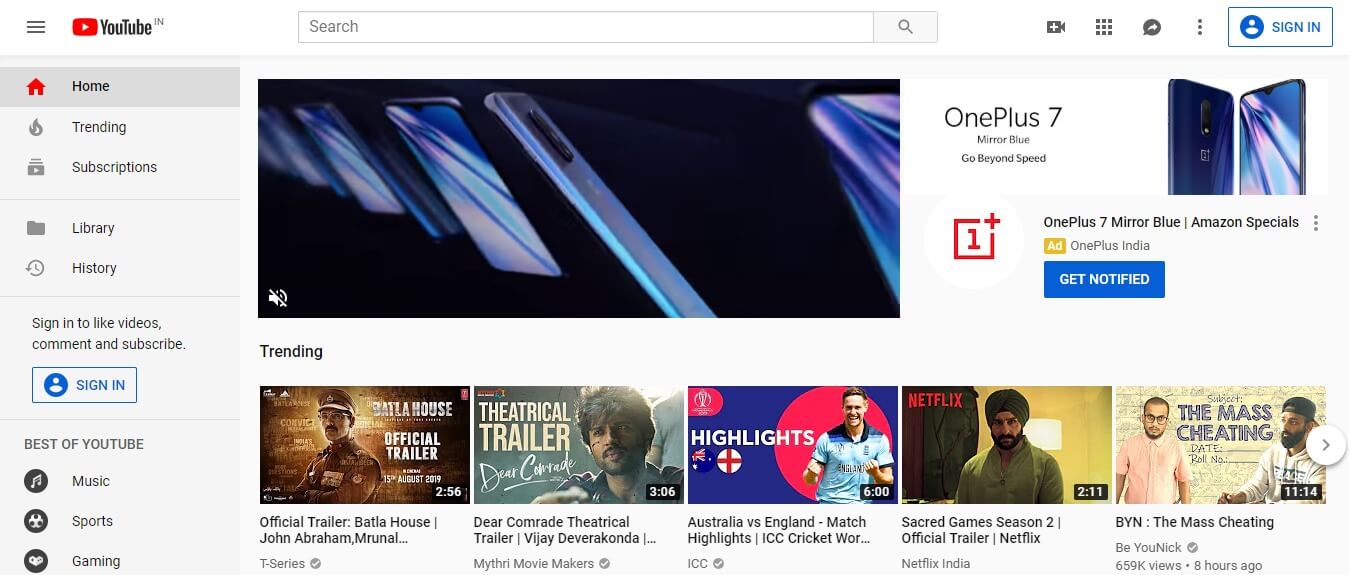Click Dear Comrade Theatrical Trailer title
This screenshot has height=575, width=1349.
point(565,530)
